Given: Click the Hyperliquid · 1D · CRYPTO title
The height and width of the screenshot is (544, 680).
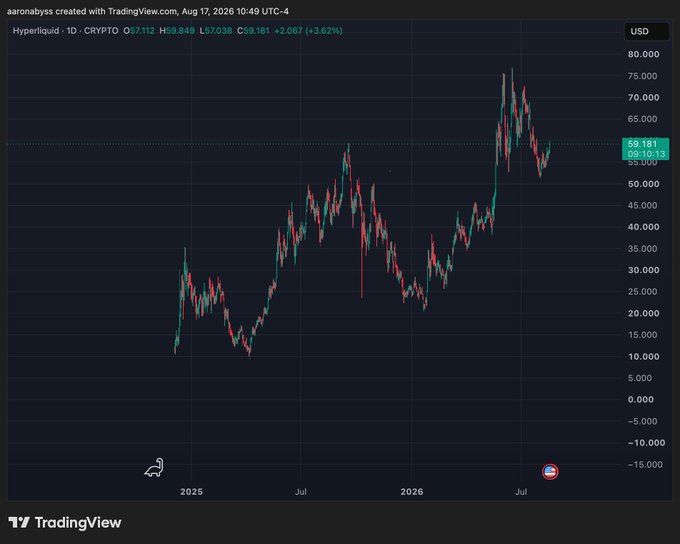Looking at the screenshot, I should point(65,31).
